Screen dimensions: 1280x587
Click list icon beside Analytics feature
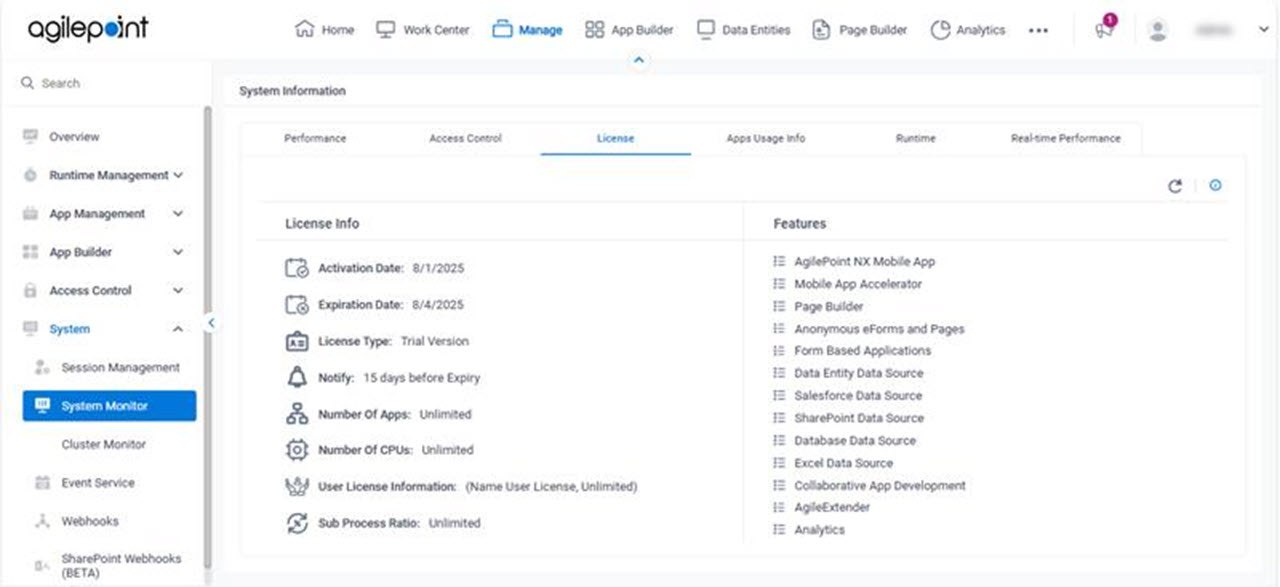780,530
